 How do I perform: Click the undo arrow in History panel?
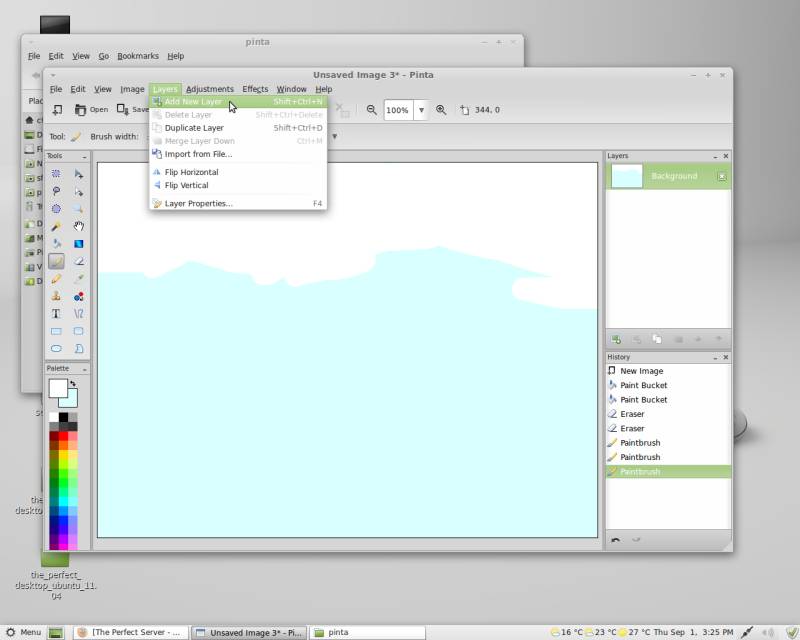click(616, 540)
